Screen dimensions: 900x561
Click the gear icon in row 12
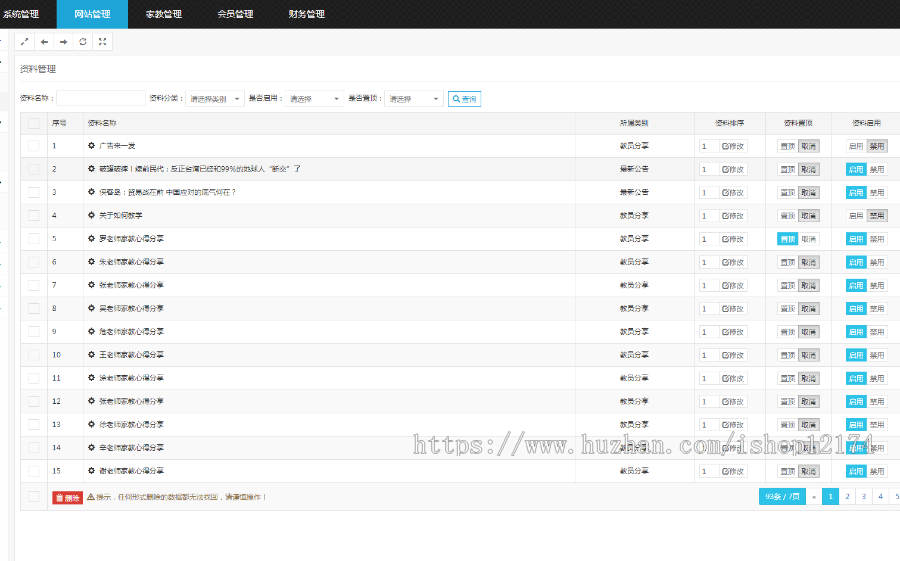coord(91,401)
